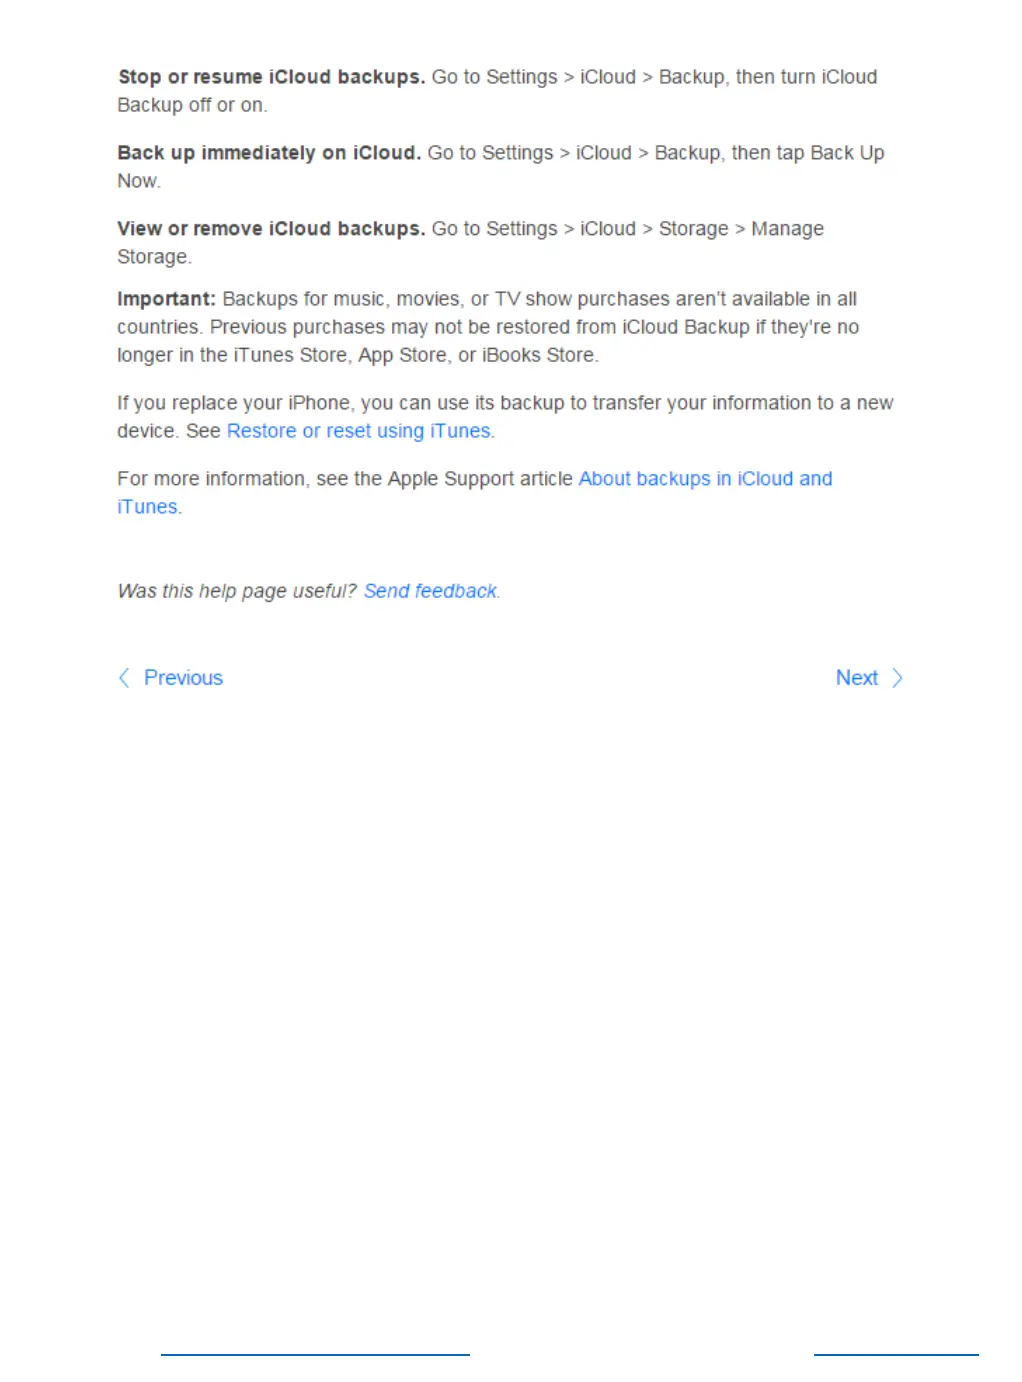Click 'Was this help page useful?' text

[x=237, y=591]
